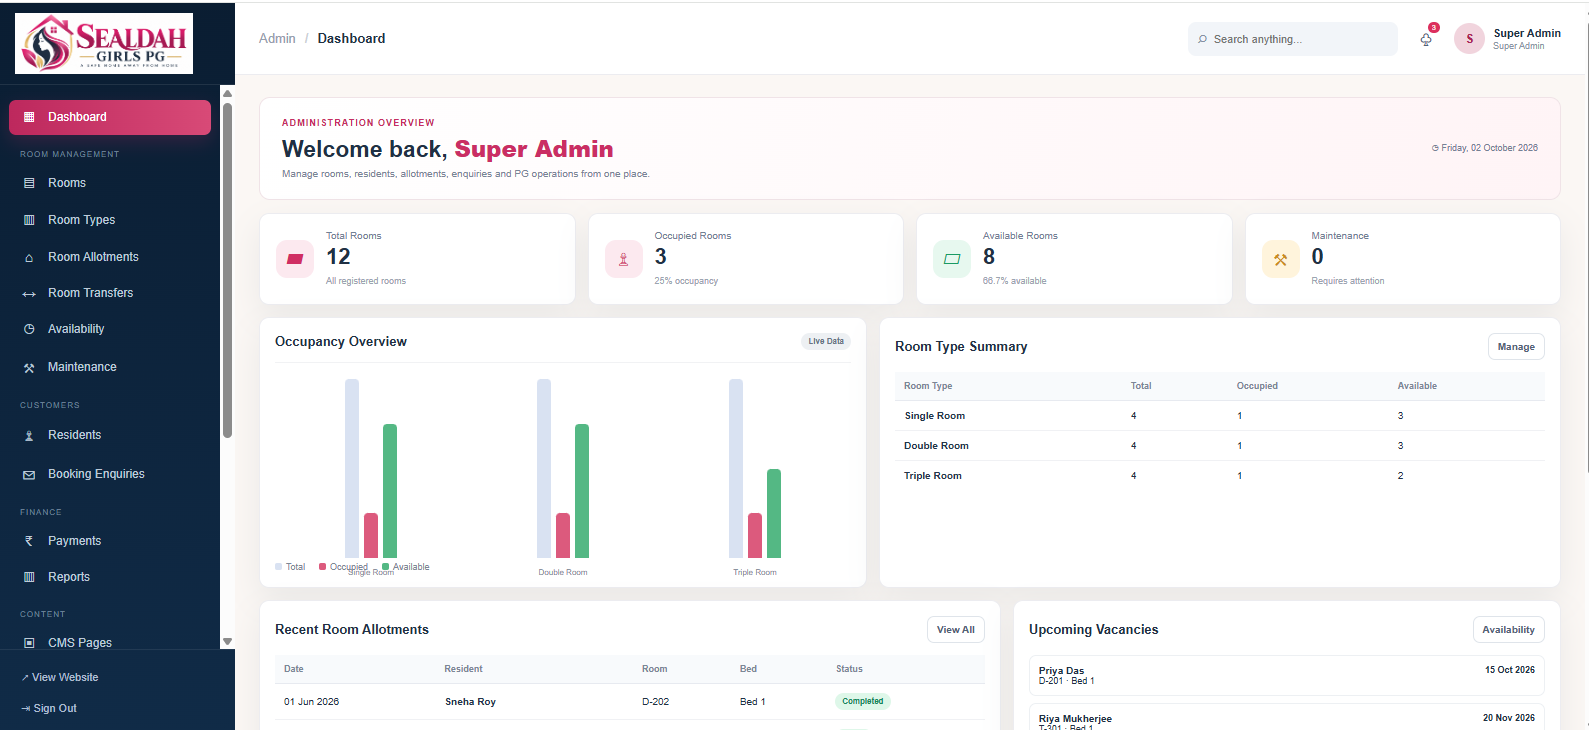Click the Maintenance card tools icon

click(1281, 259)
